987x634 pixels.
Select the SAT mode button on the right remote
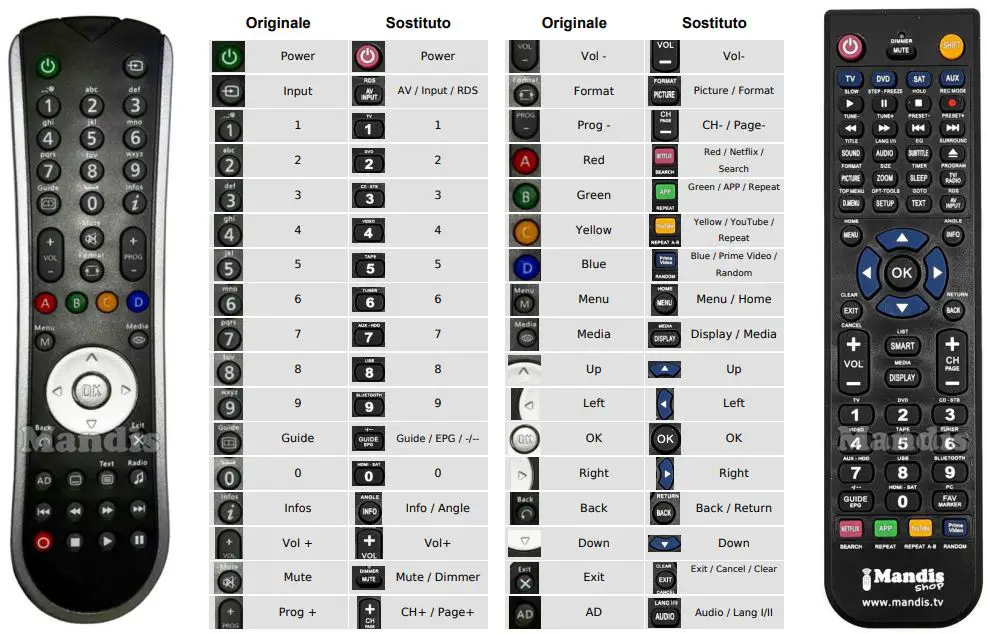click(x=918, y=79)
